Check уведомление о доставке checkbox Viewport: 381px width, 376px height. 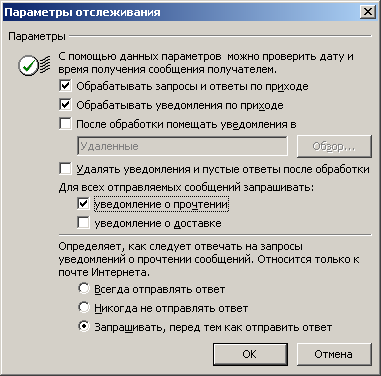83,223
